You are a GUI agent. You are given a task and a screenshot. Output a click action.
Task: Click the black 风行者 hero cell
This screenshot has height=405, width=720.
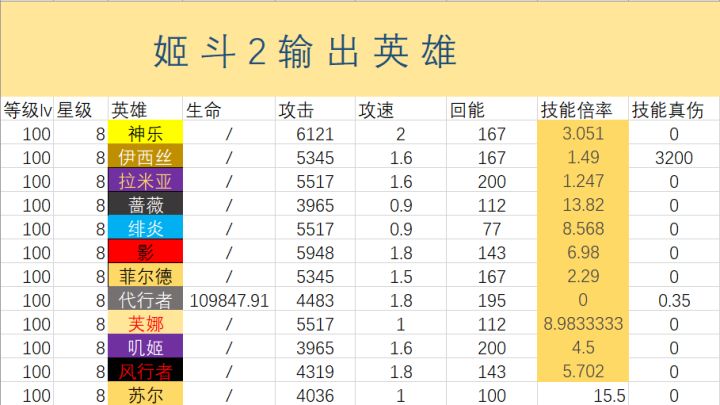click(x=145, y=371)
